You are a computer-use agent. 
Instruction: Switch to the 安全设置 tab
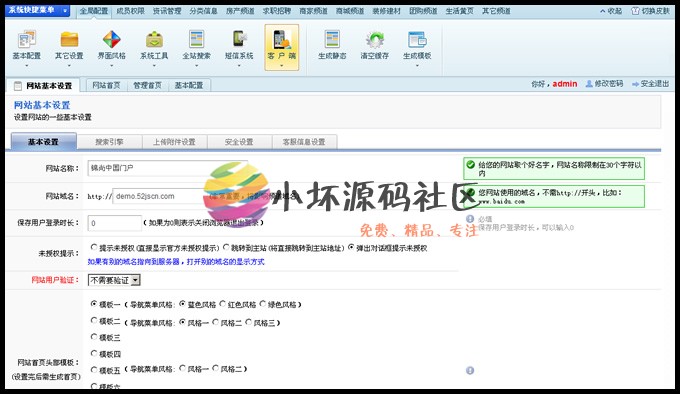239,142
